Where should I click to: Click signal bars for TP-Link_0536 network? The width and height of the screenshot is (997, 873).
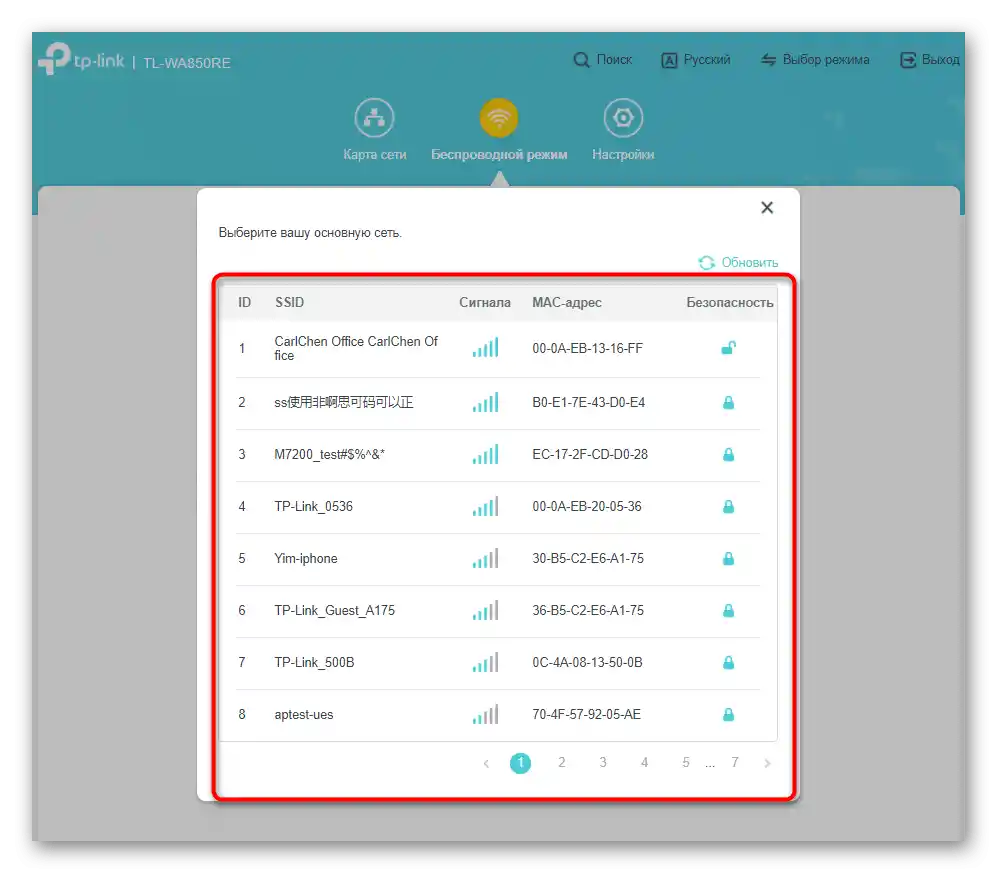pos(485,506)
